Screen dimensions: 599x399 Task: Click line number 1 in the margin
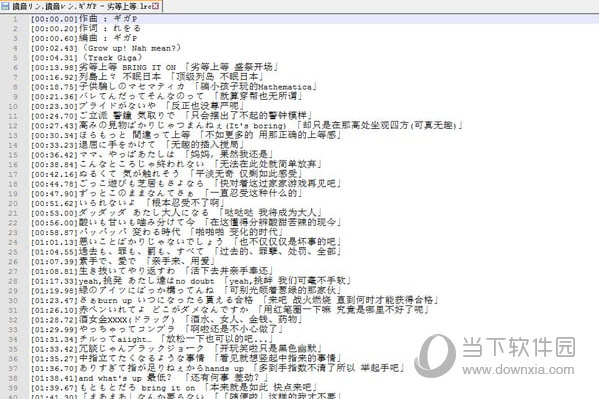point(15,19)
